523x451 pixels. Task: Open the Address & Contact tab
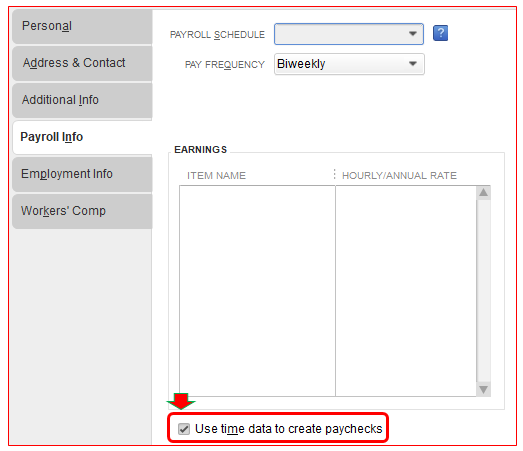82,63
